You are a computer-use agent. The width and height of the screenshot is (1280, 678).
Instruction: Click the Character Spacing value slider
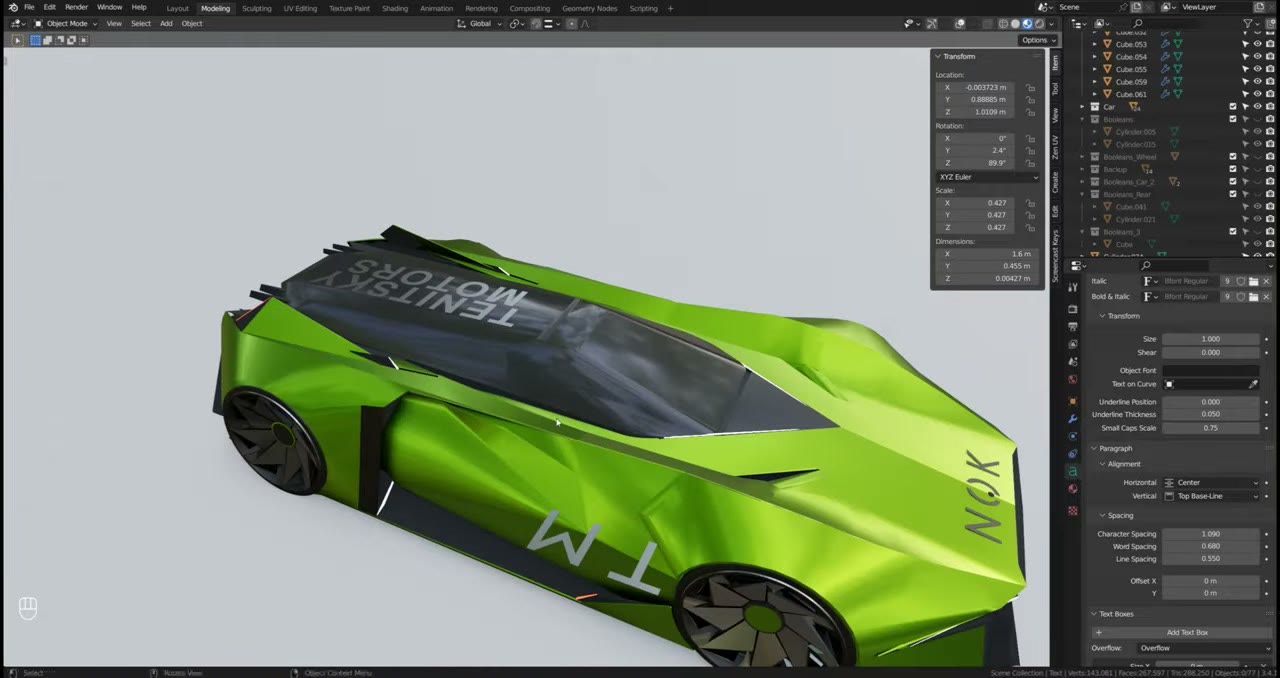[x=1212, y=534]
